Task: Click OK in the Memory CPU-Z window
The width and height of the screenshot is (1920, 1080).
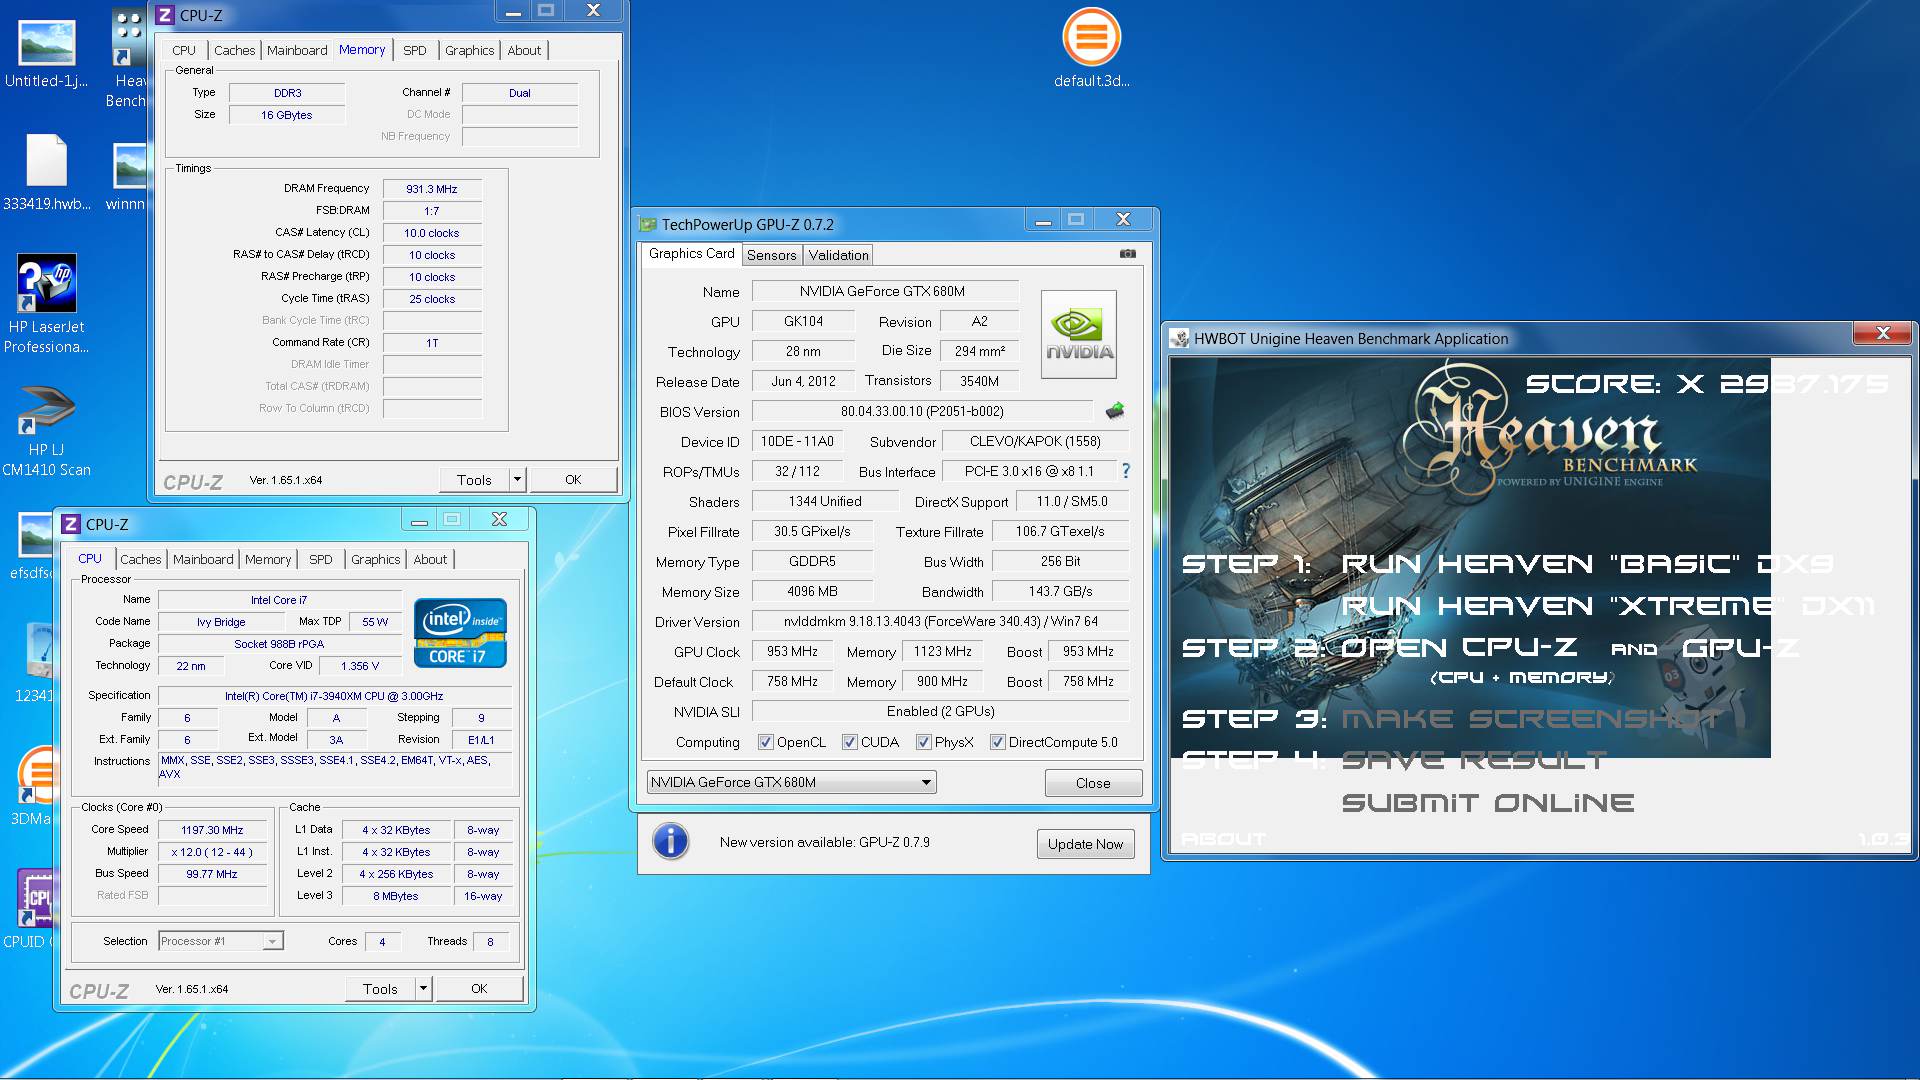Action: [x=573, y=480]
